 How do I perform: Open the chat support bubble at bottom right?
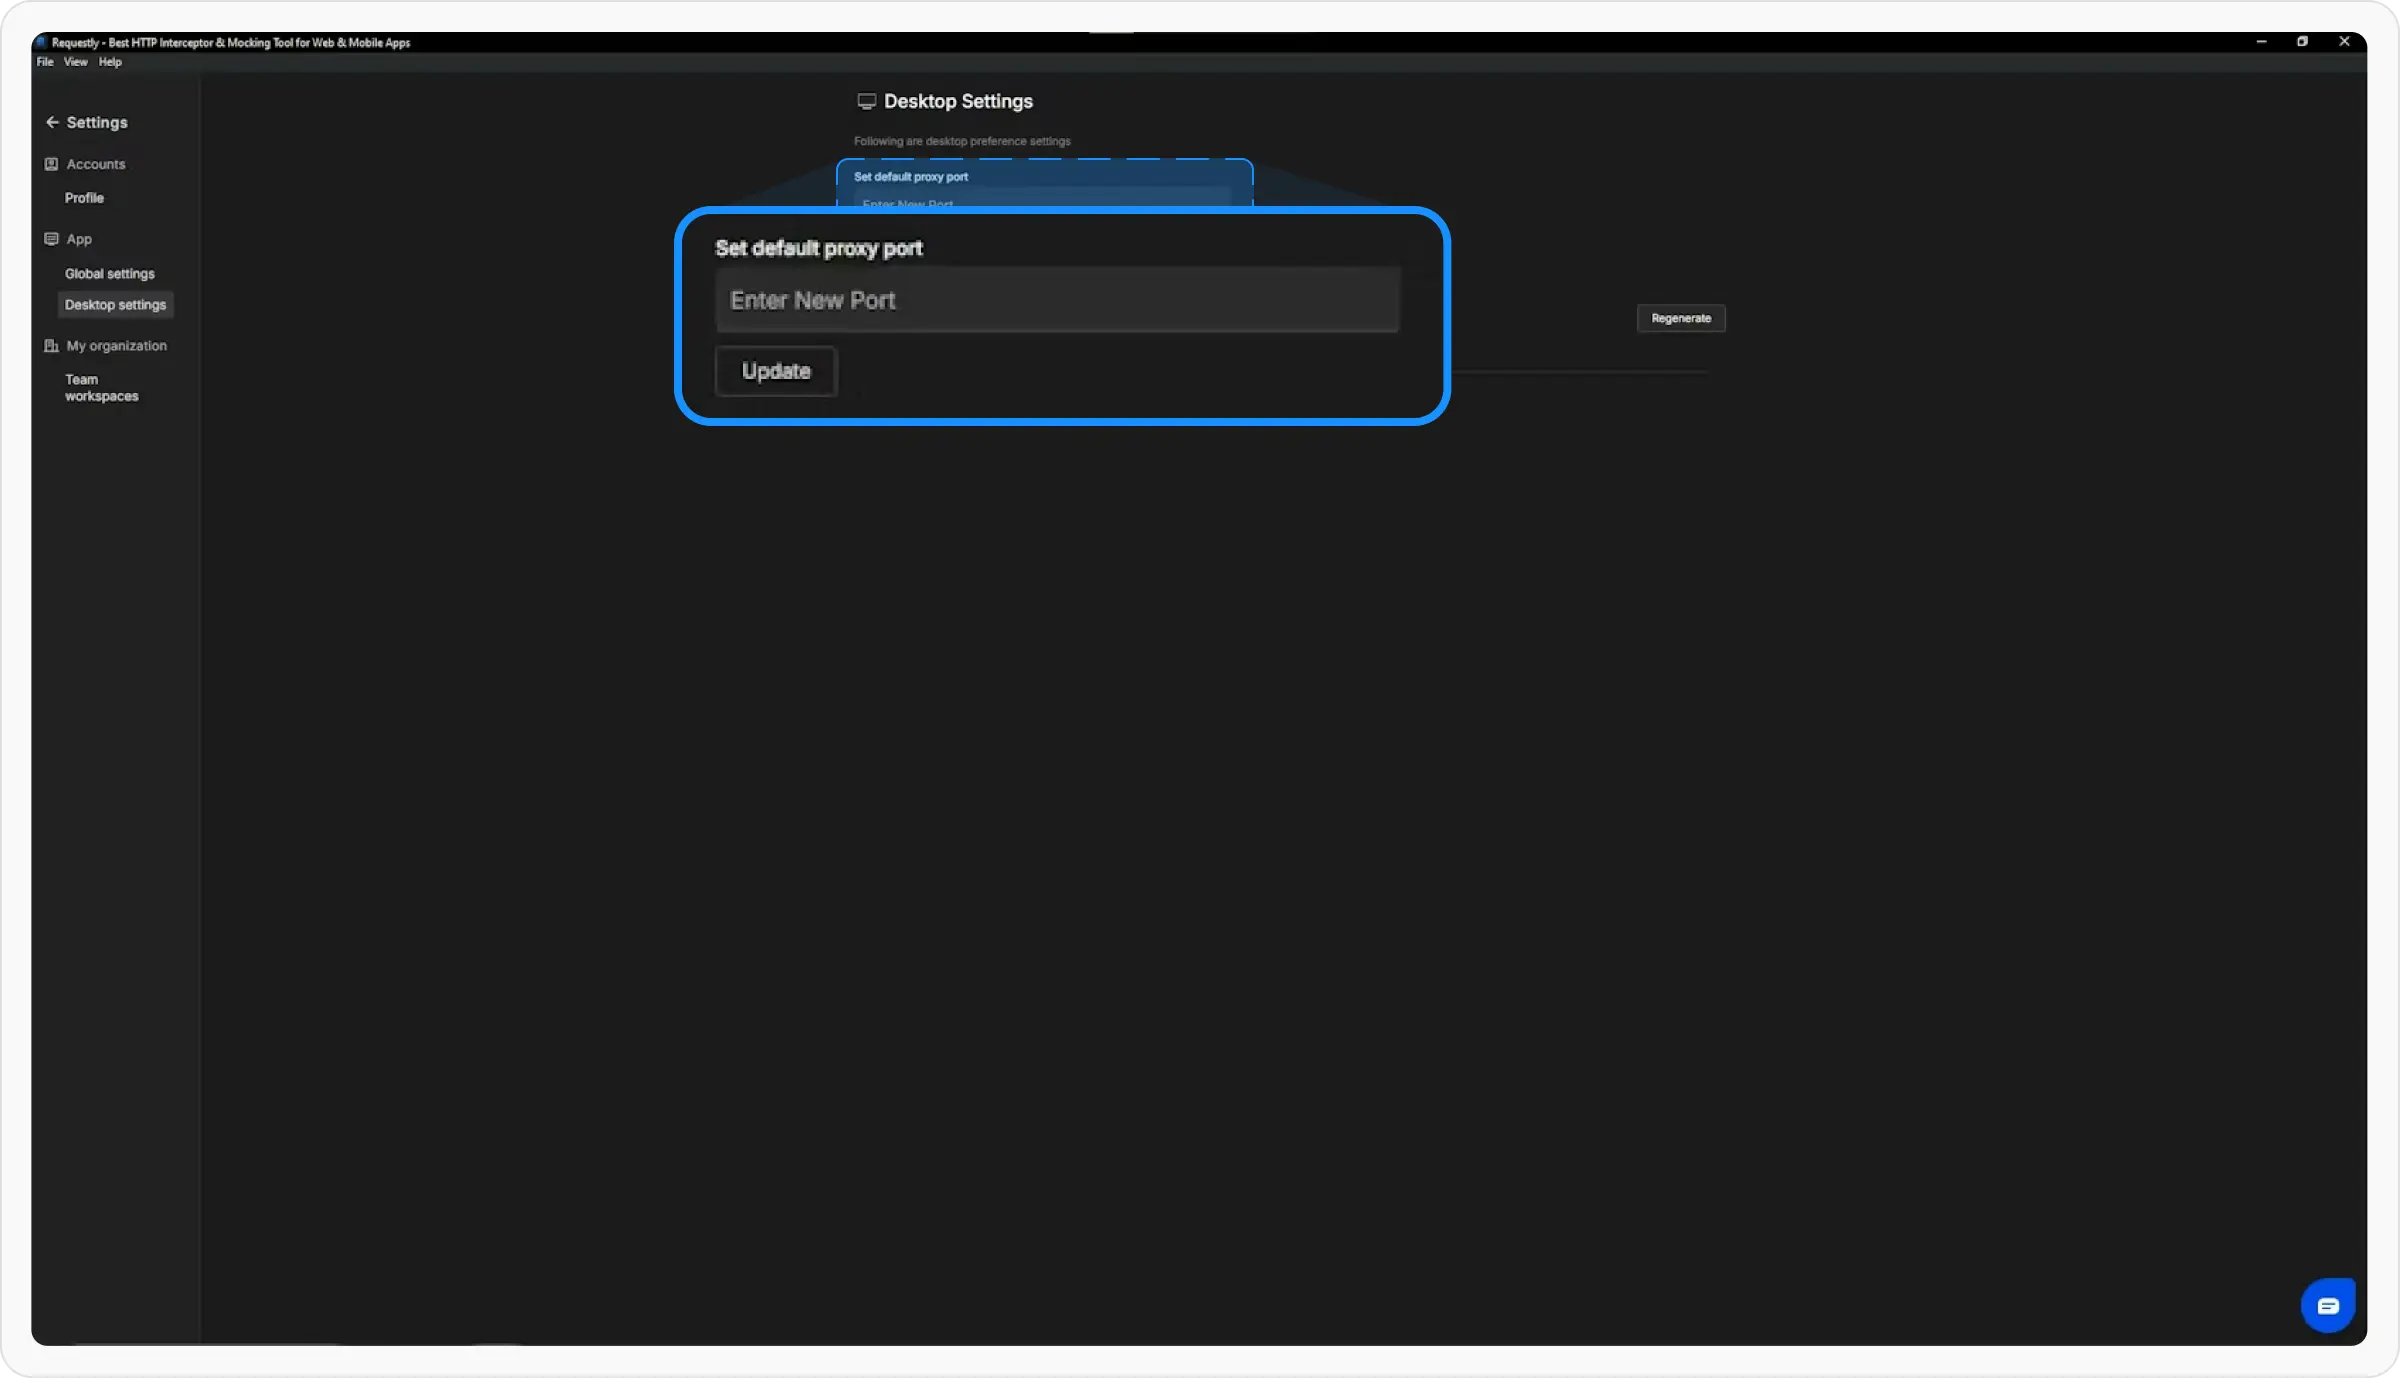[x=2328, y=1305]
